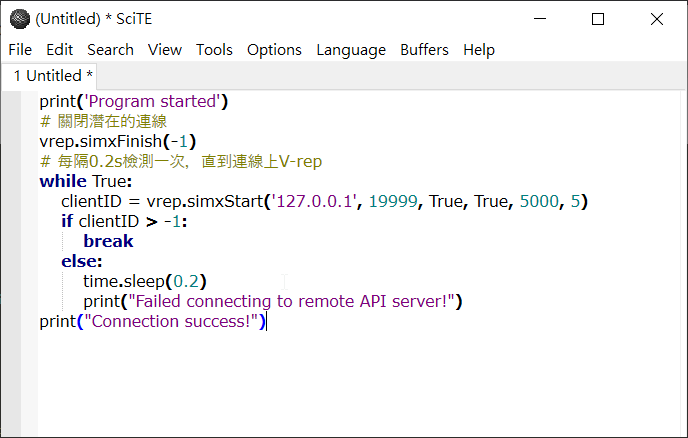The height and width of the screenshot is (438, 688).
Task: Click the "Connection success!" string on last line
Action: [x=175, y=322]
